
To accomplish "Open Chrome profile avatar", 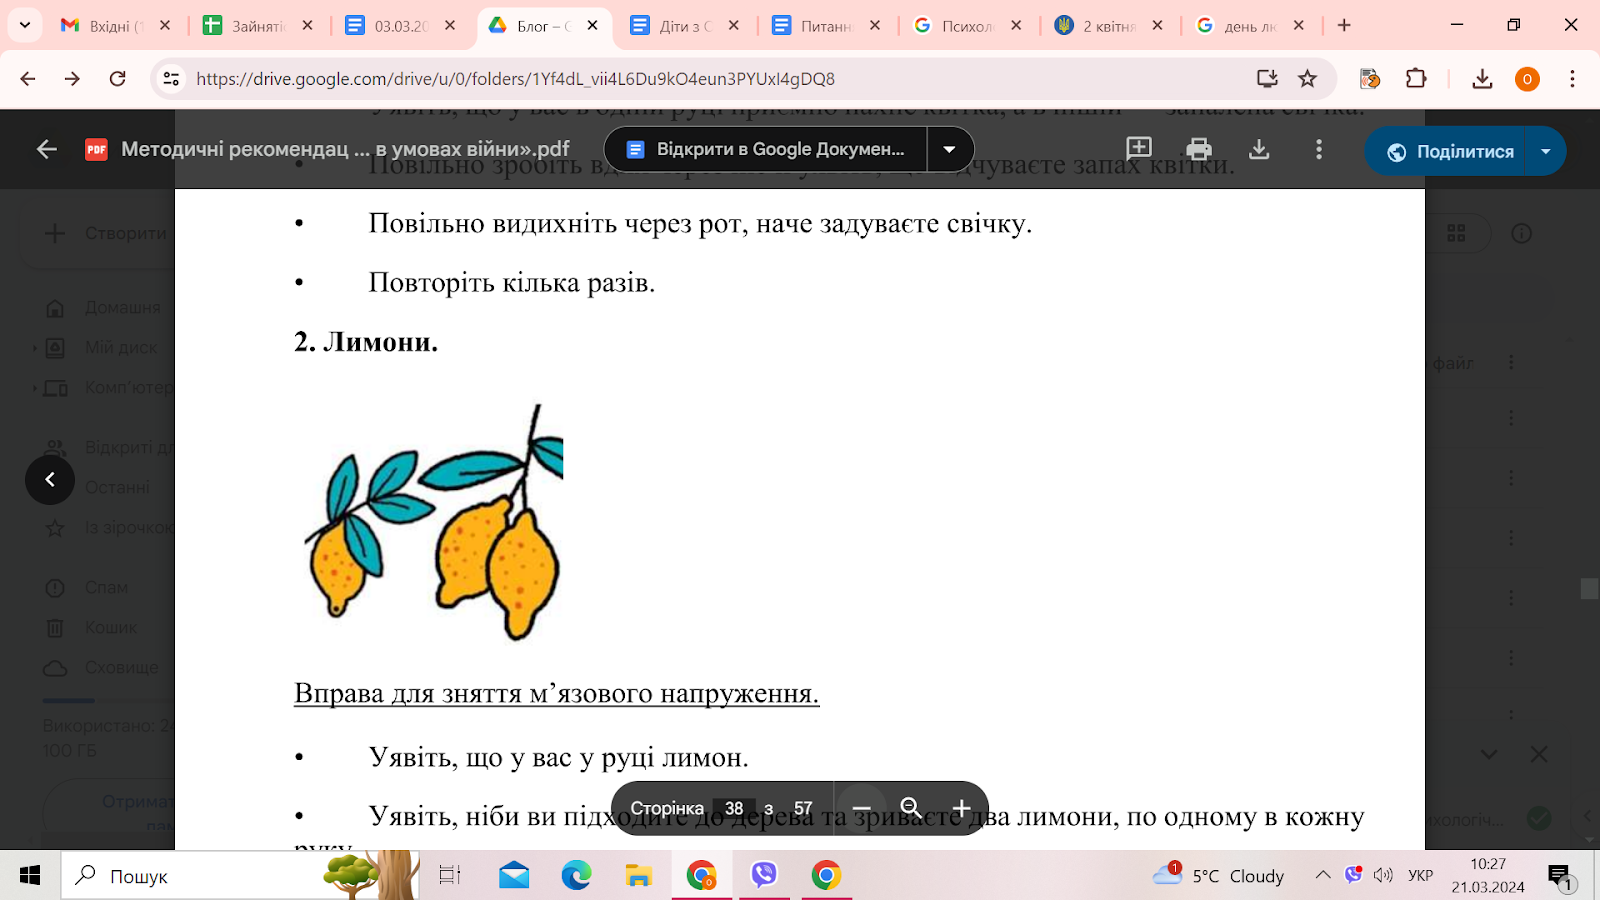I will (1527, 79).
